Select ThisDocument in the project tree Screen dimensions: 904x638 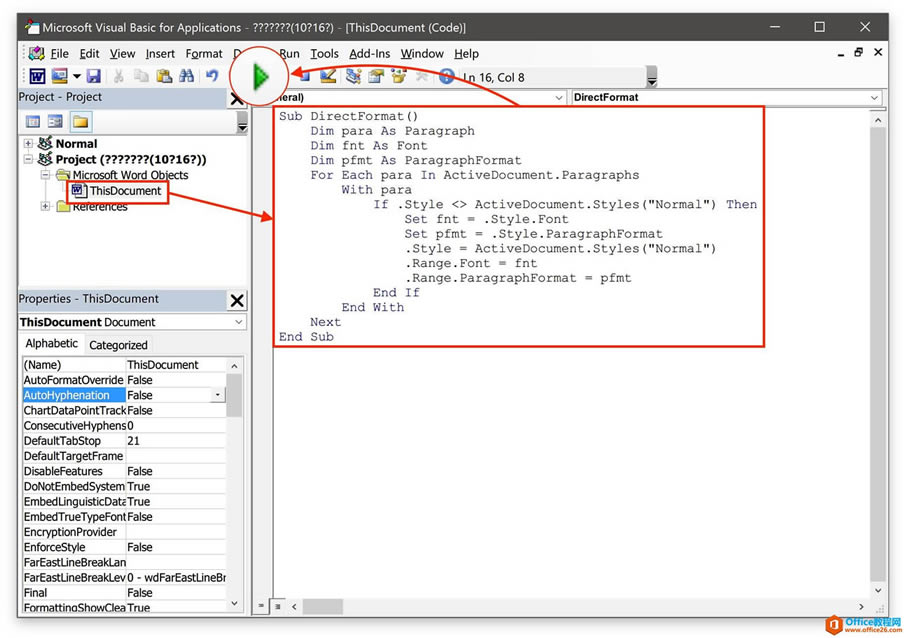coord(125,191)
